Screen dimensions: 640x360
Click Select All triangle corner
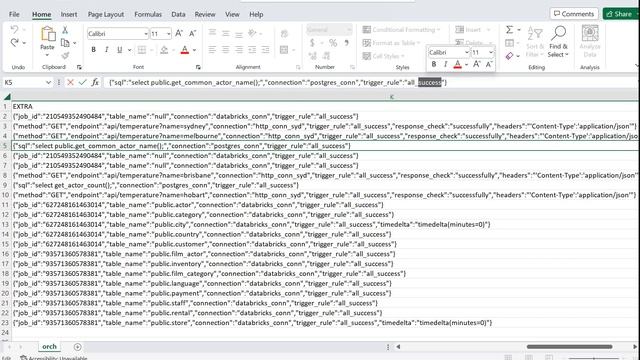pos(7,96)
